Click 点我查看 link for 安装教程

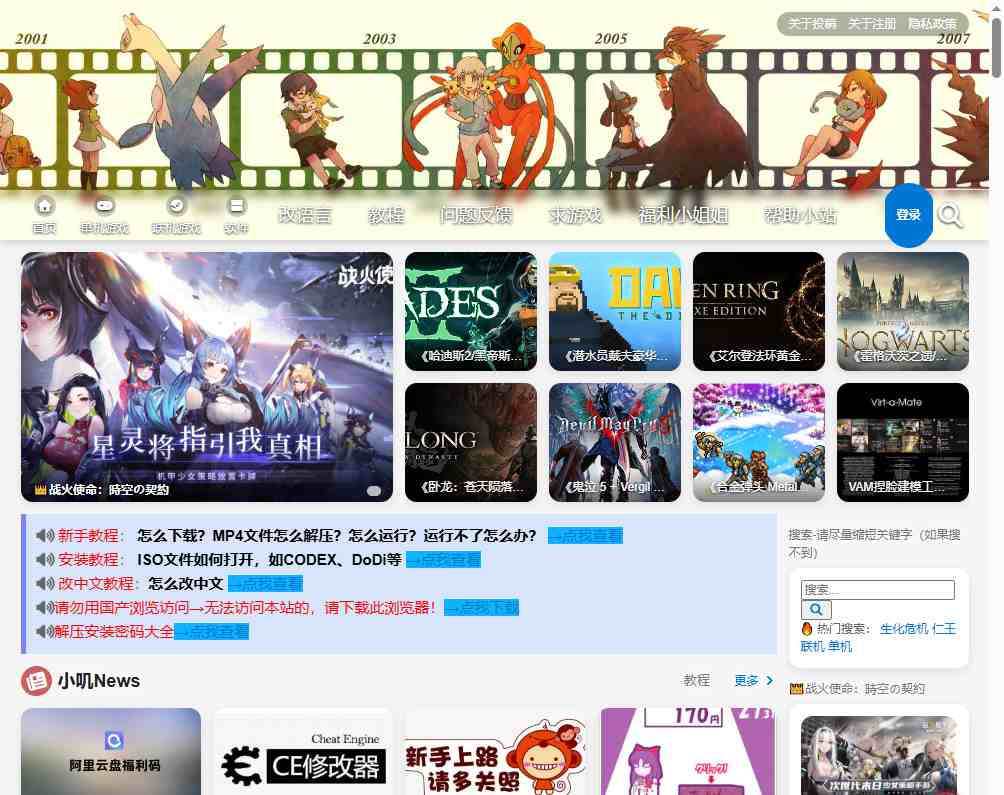pos(443,559)
